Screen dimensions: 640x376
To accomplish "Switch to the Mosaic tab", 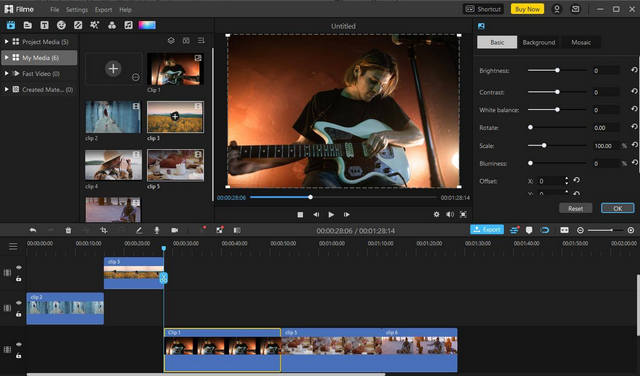I will (x=581, y=42).
